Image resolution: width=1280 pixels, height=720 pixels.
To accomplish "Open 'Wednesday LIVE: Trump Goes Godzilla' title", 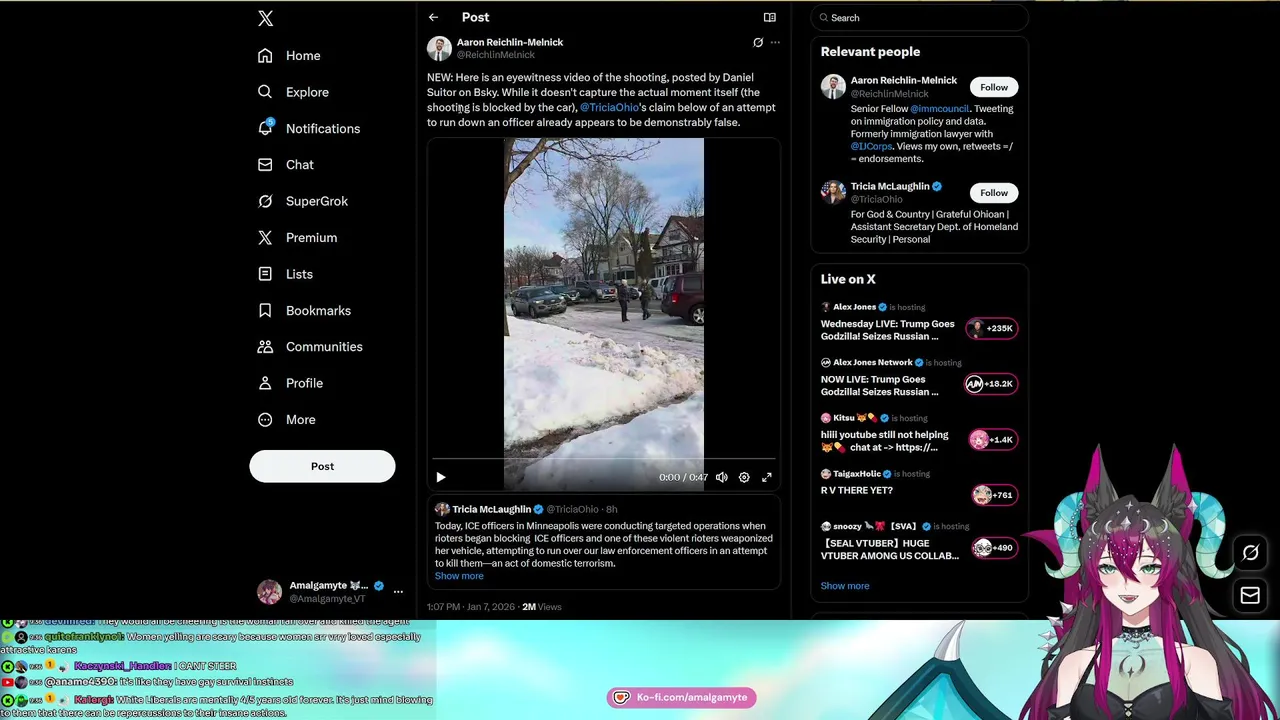I will point(888,330).
